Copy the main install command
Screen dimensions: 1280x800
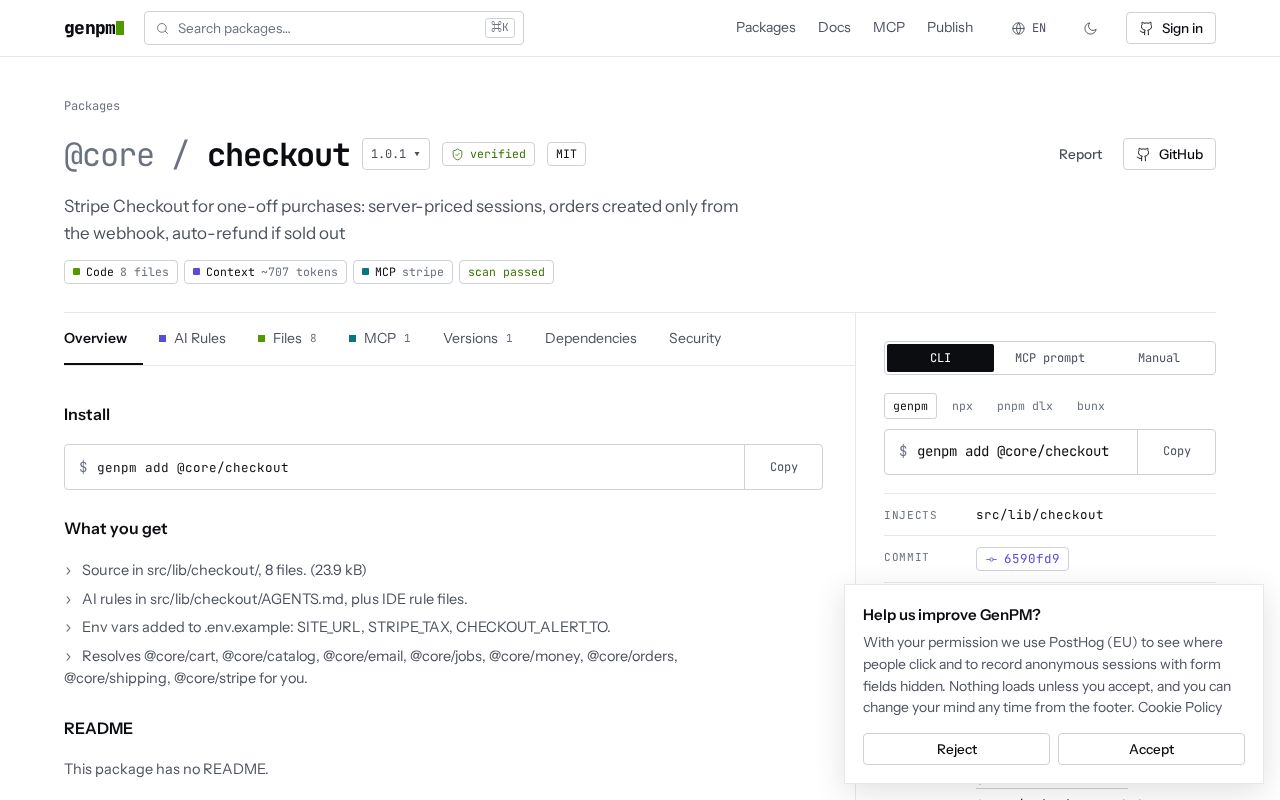click(784, 467)
